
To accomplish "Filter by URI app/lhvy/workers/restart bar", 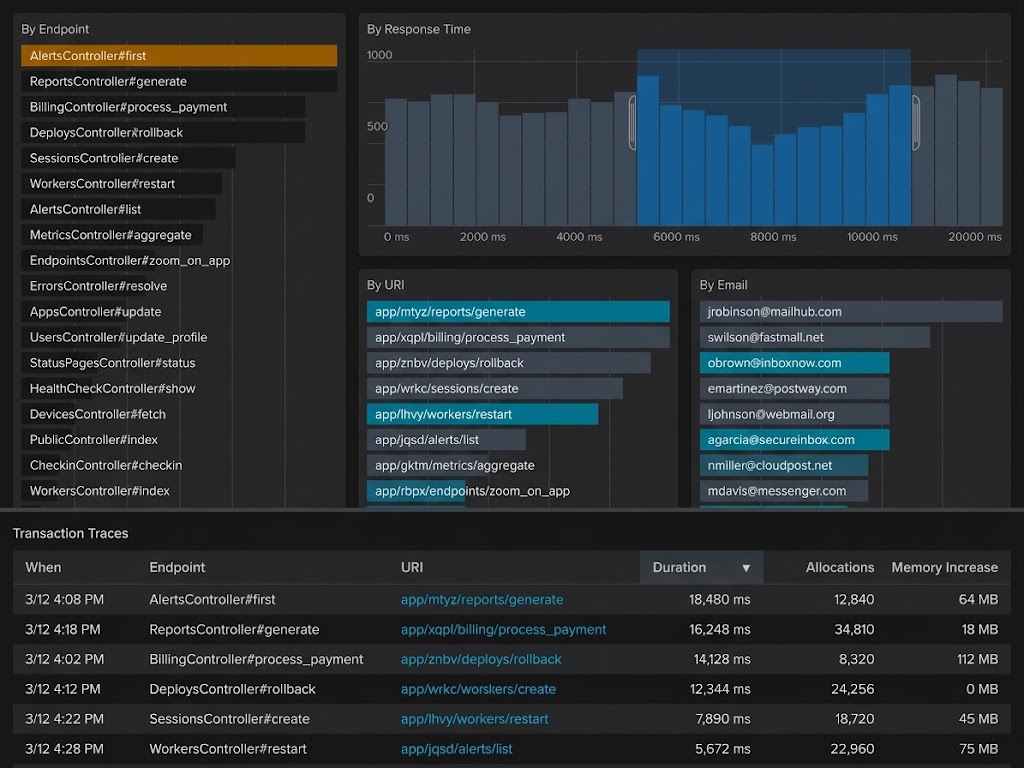I will pos(482,413).
